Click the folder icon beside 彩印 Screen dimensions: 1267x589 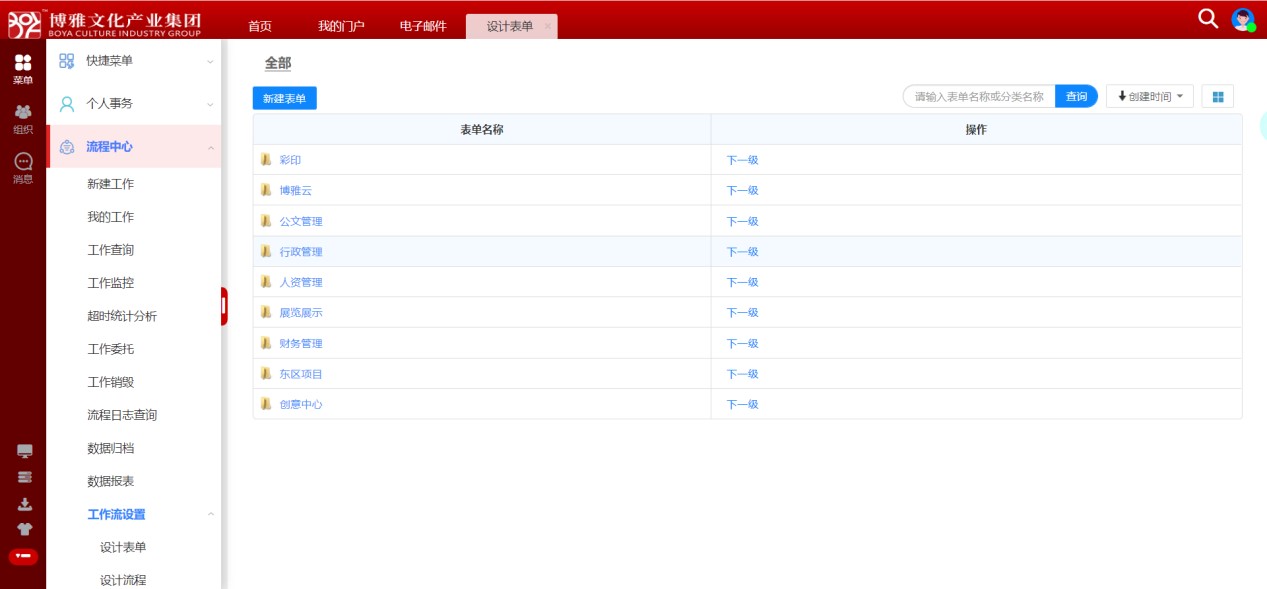pos(266,159)
